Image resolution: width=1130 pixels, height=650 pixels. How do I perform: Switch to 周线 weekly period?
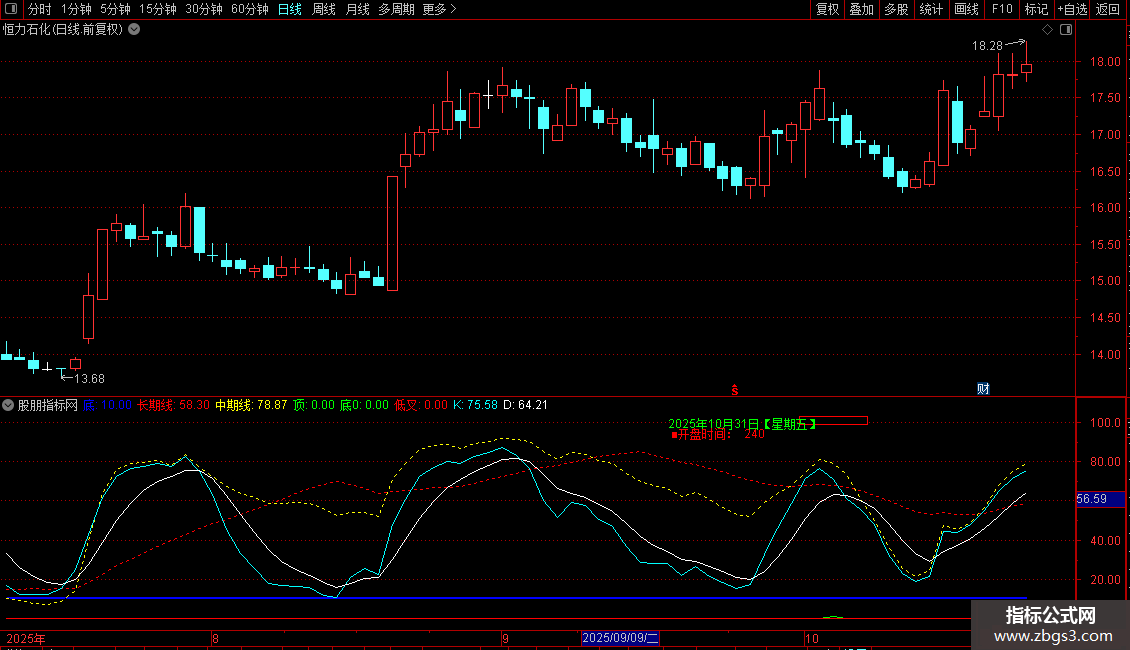(x=323, y=9)
